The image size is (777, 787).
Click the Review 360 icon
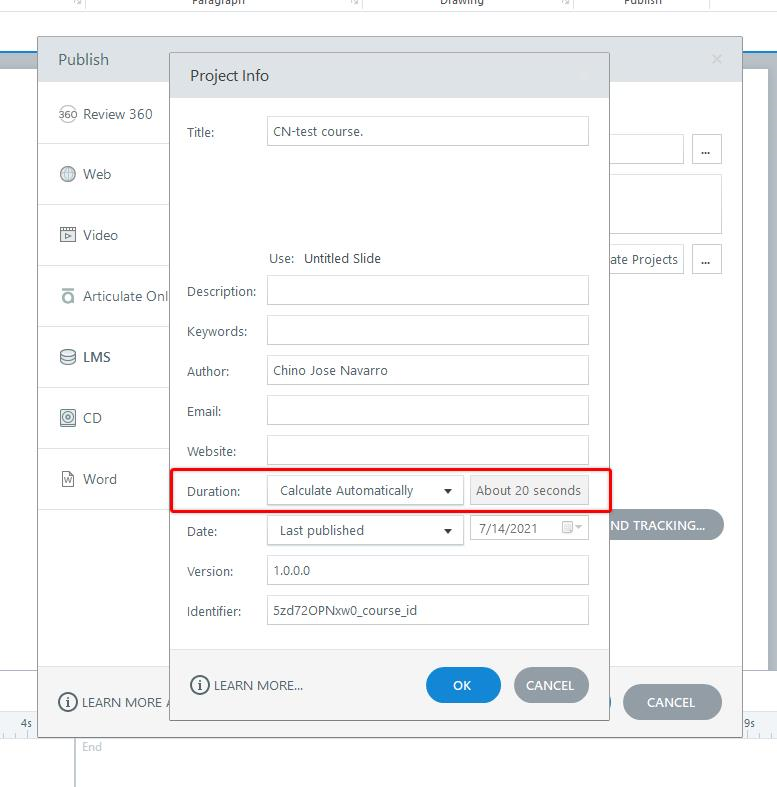[68, 114]
